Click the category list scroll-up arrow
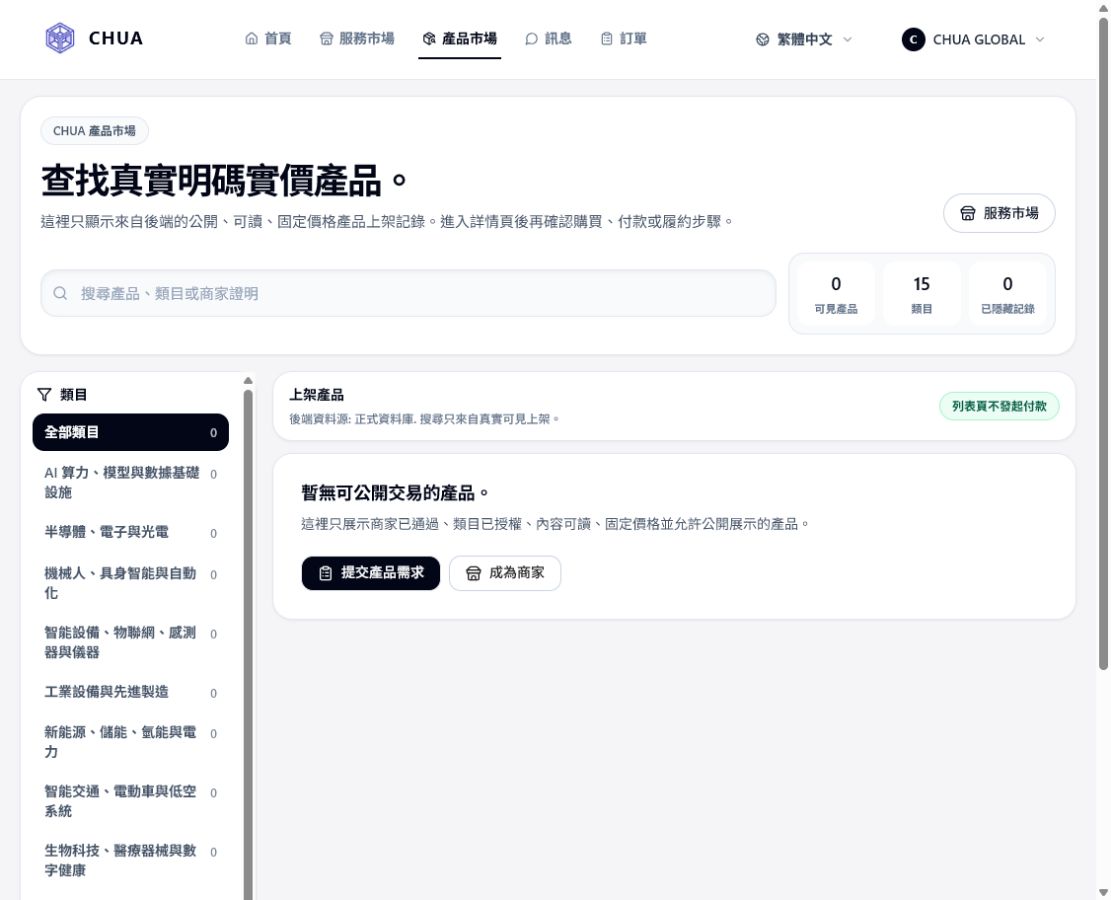Screen dimensions: 1111x900 tap(248, 381)
